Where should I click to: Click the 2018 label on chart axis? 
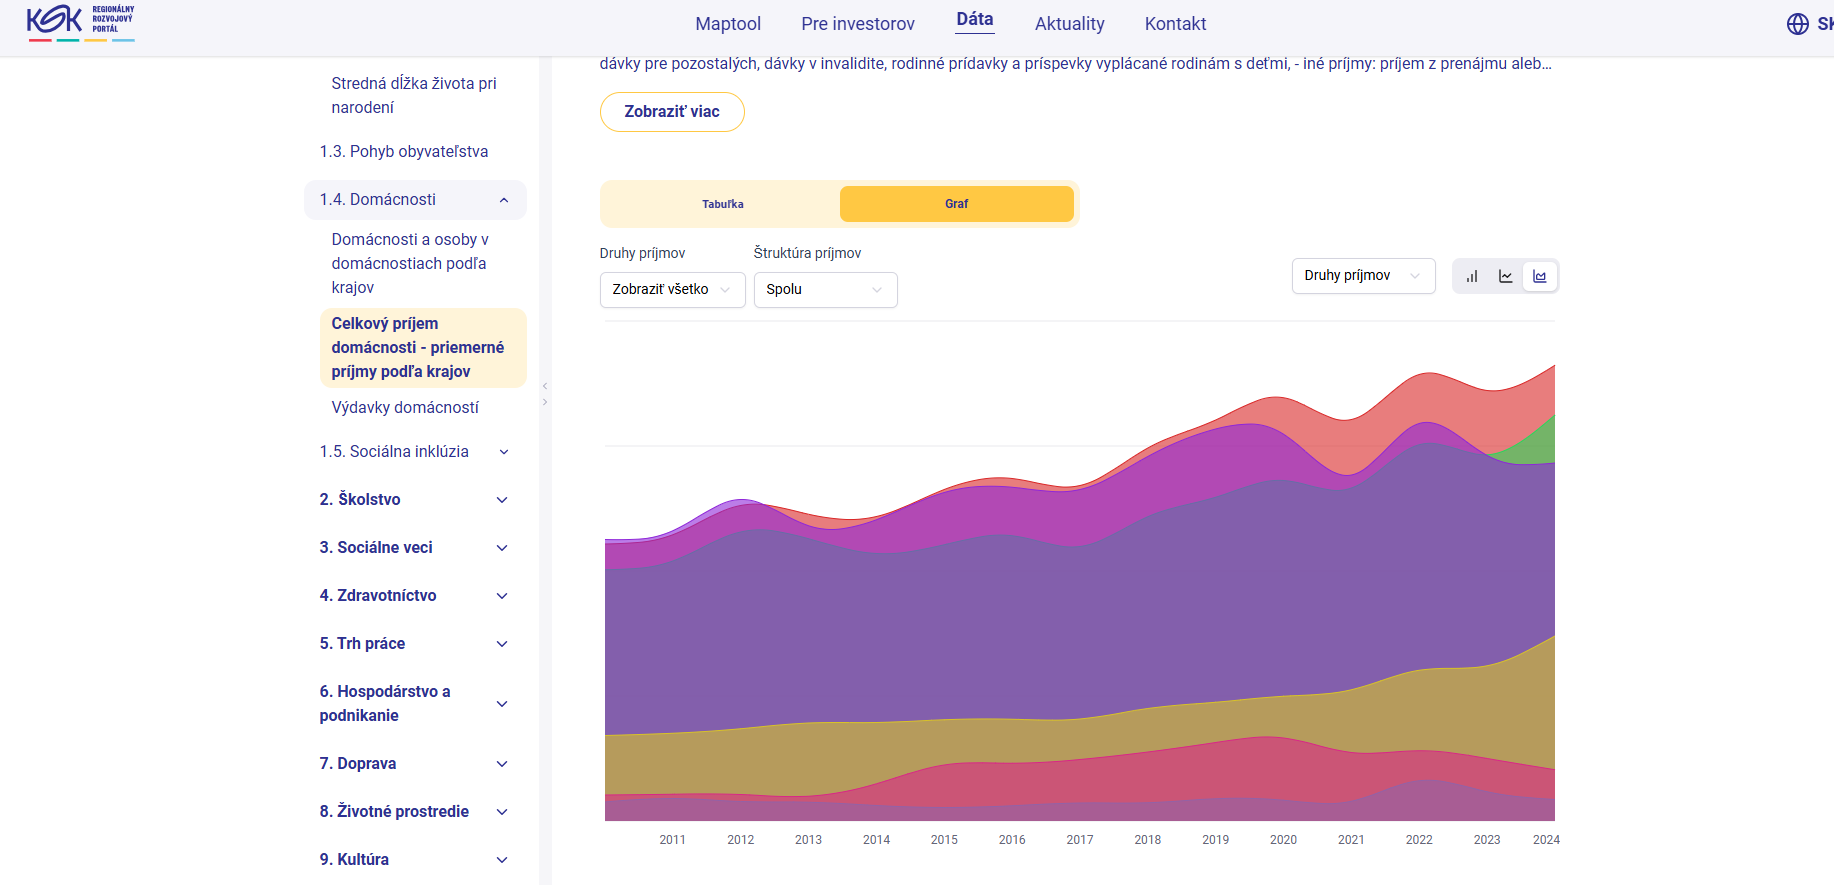pos(1148,840)
